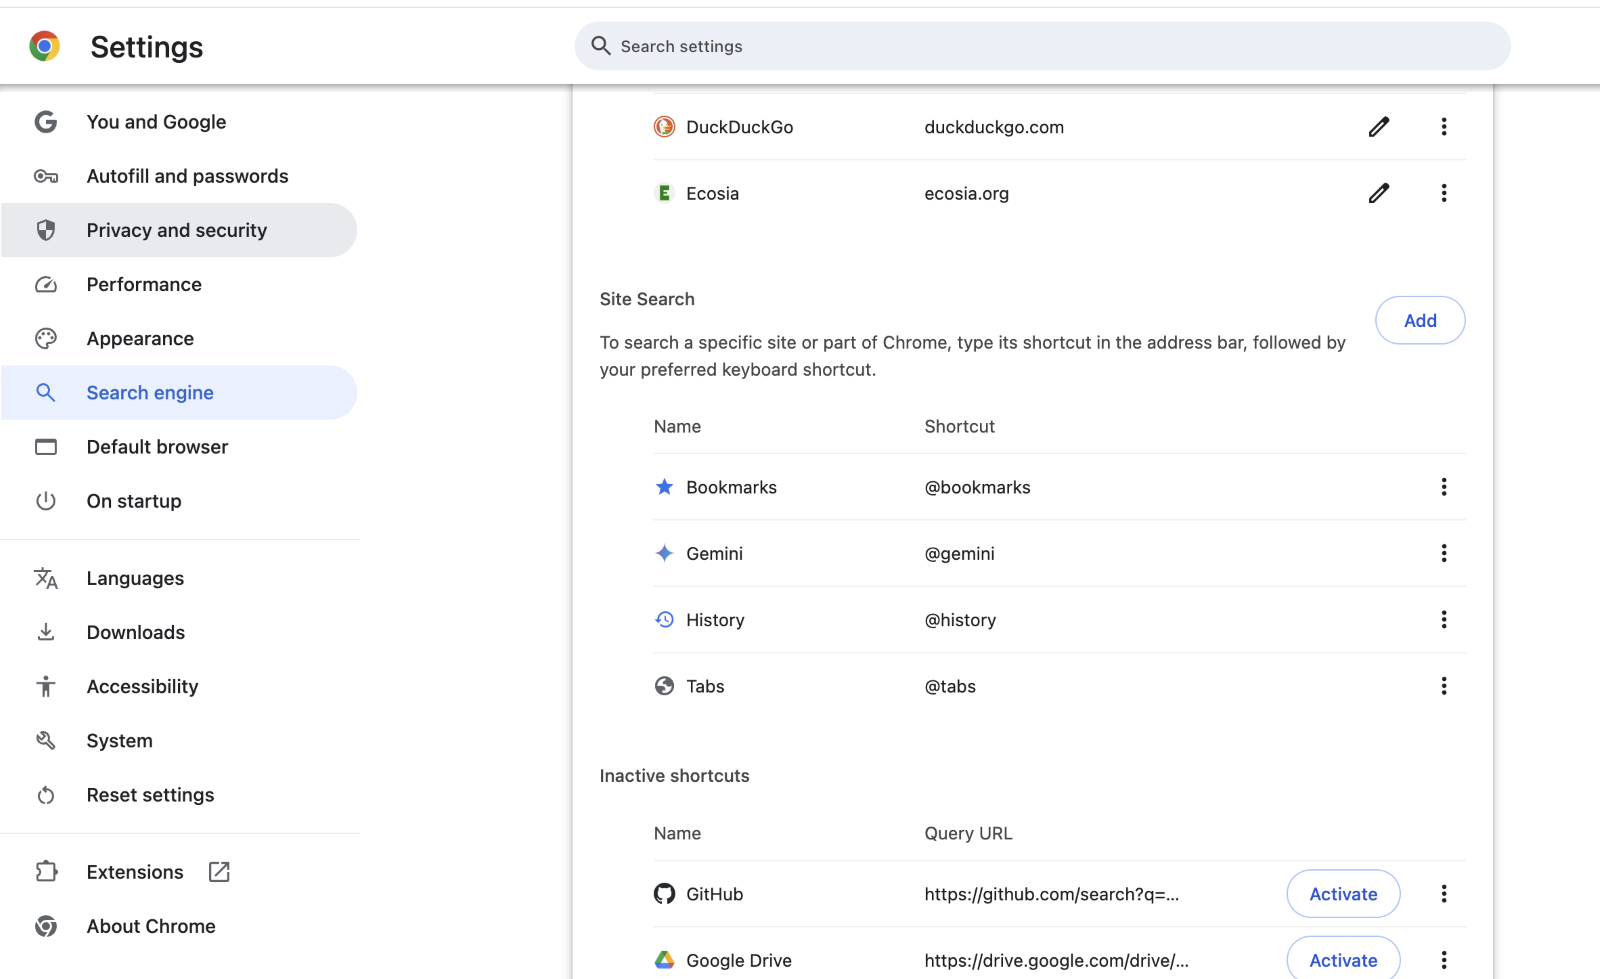Open more actions for Tabs shortcut
This screenshot has width=1600, height=979.
[x=1444, y=686]
